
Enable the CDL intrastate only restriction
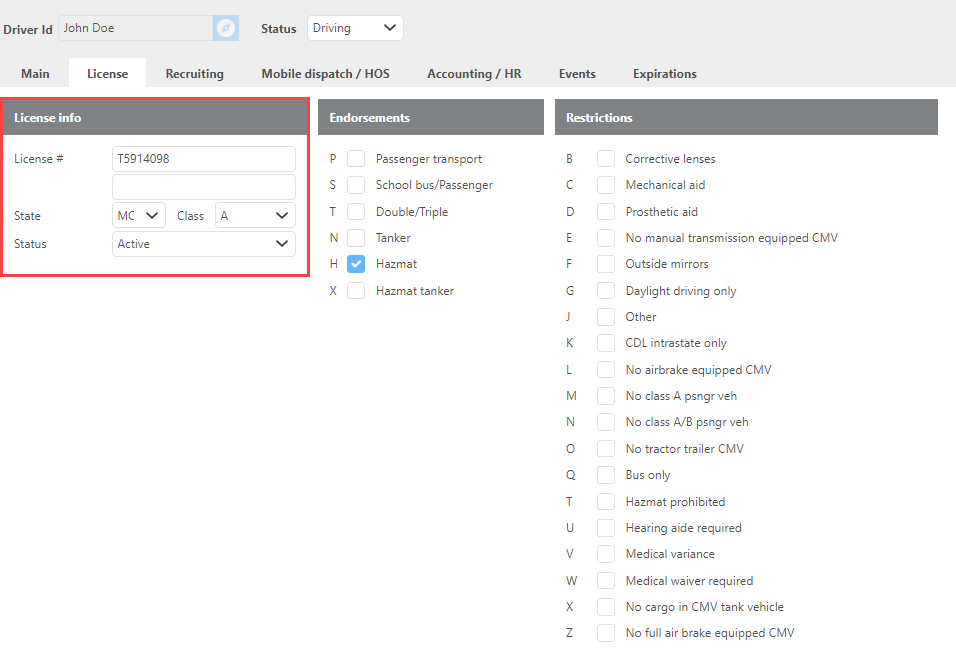pos(606,343)
